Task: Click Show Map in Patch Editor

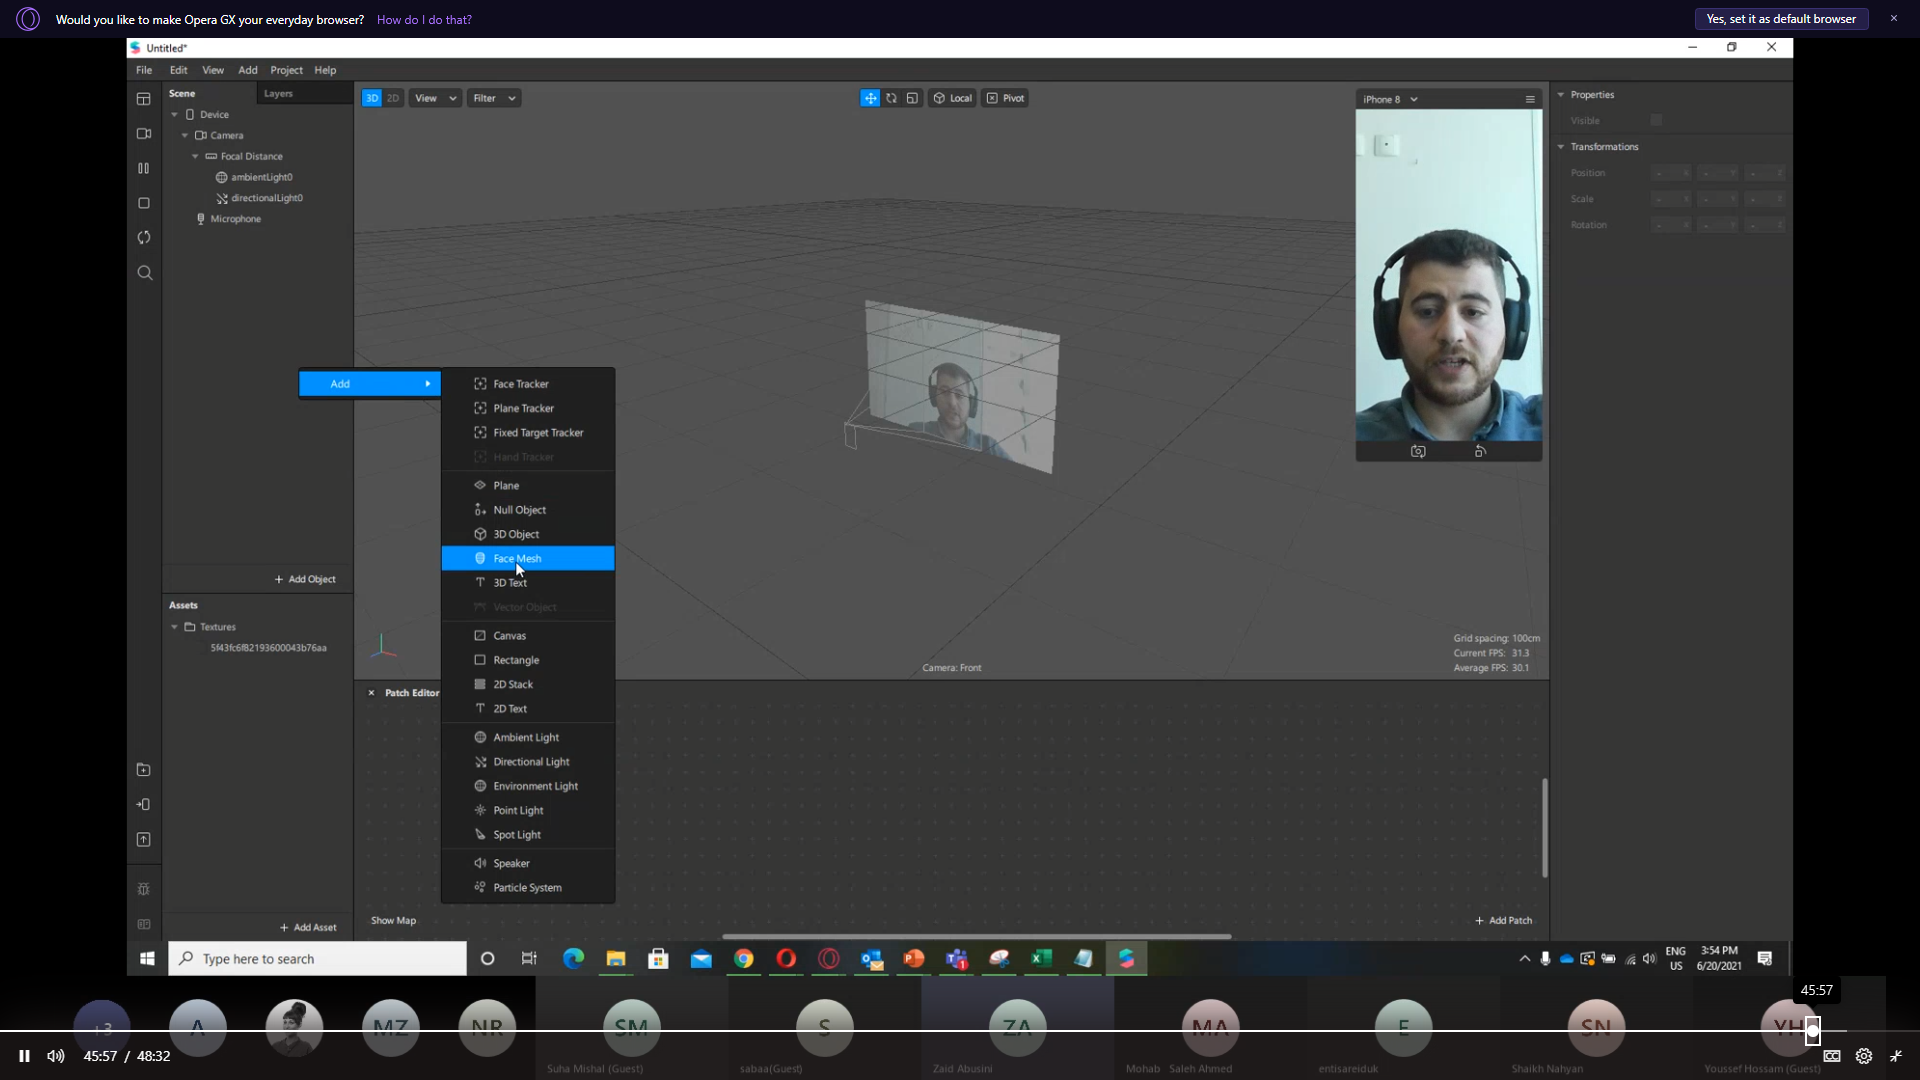Action: [393, 920]
